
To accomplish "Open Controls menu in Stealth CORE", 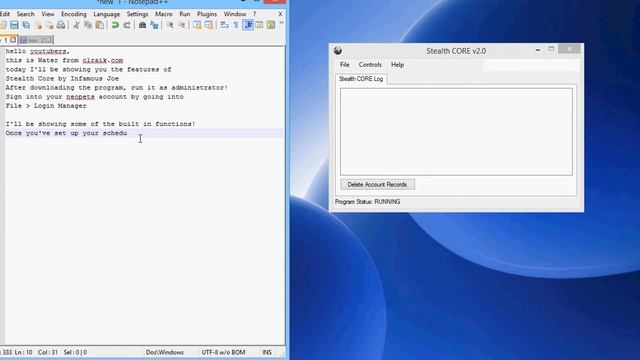I will coord(370,64).
